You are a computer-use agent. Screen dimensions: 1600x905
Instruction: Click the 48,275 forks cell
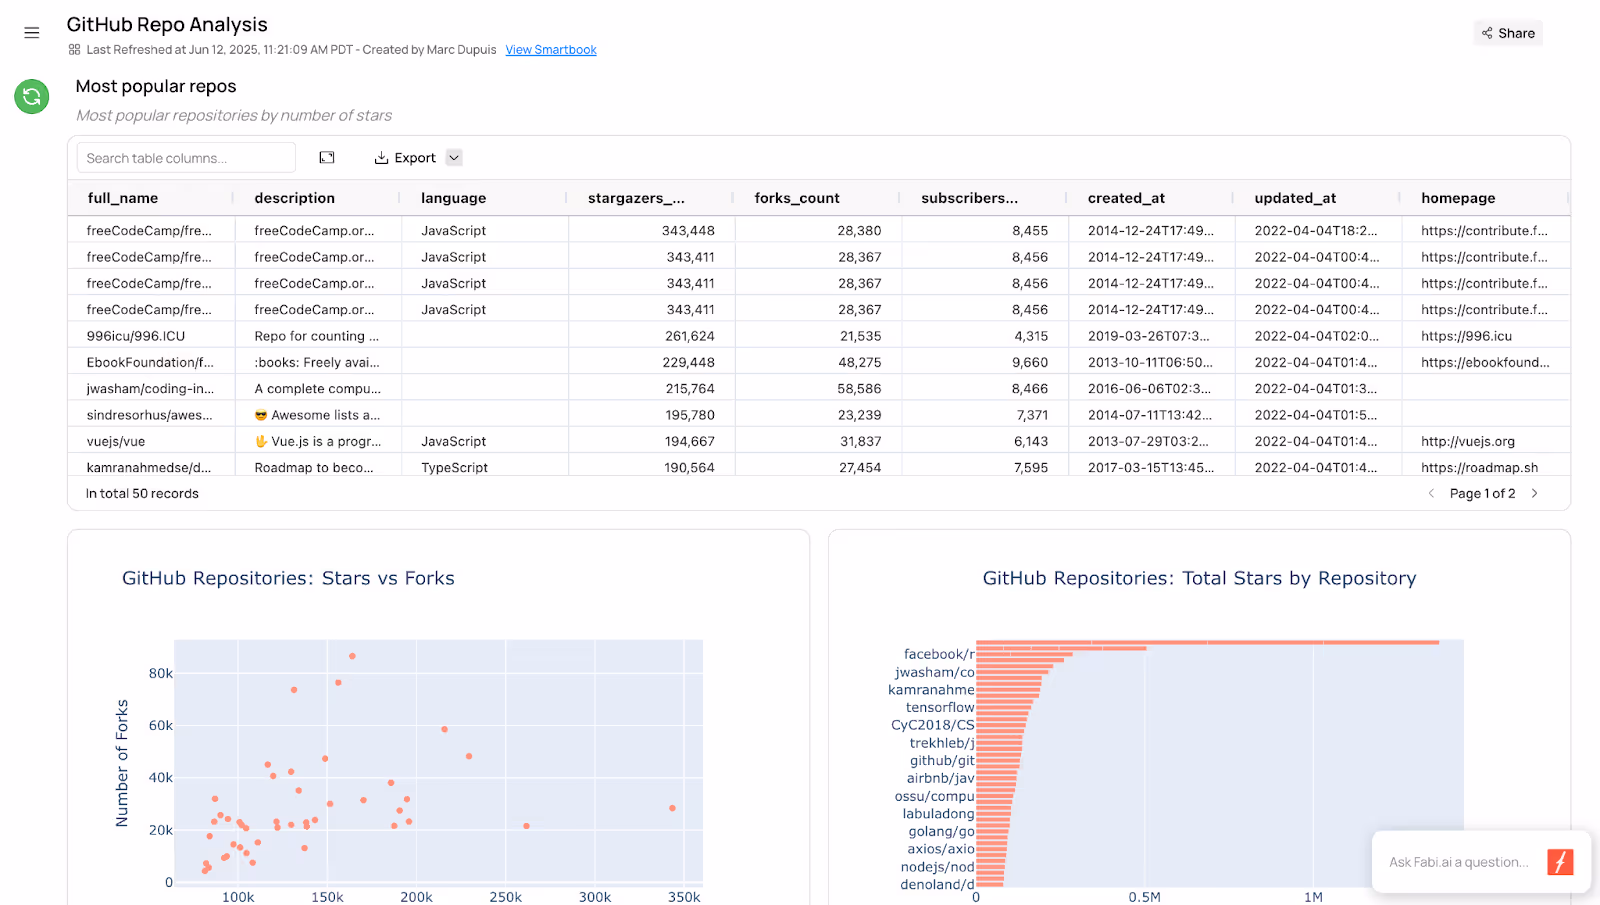click(819, 362)
